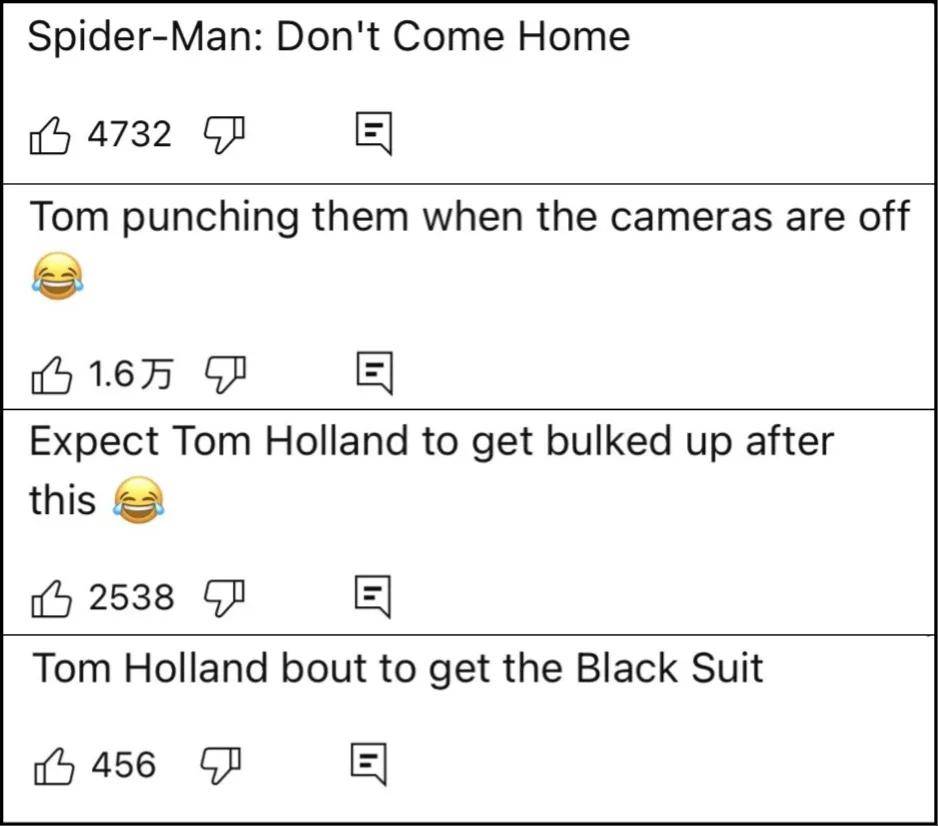Click "Expect Tom Holland to get bulked up" text

click(x=431, y=442)
